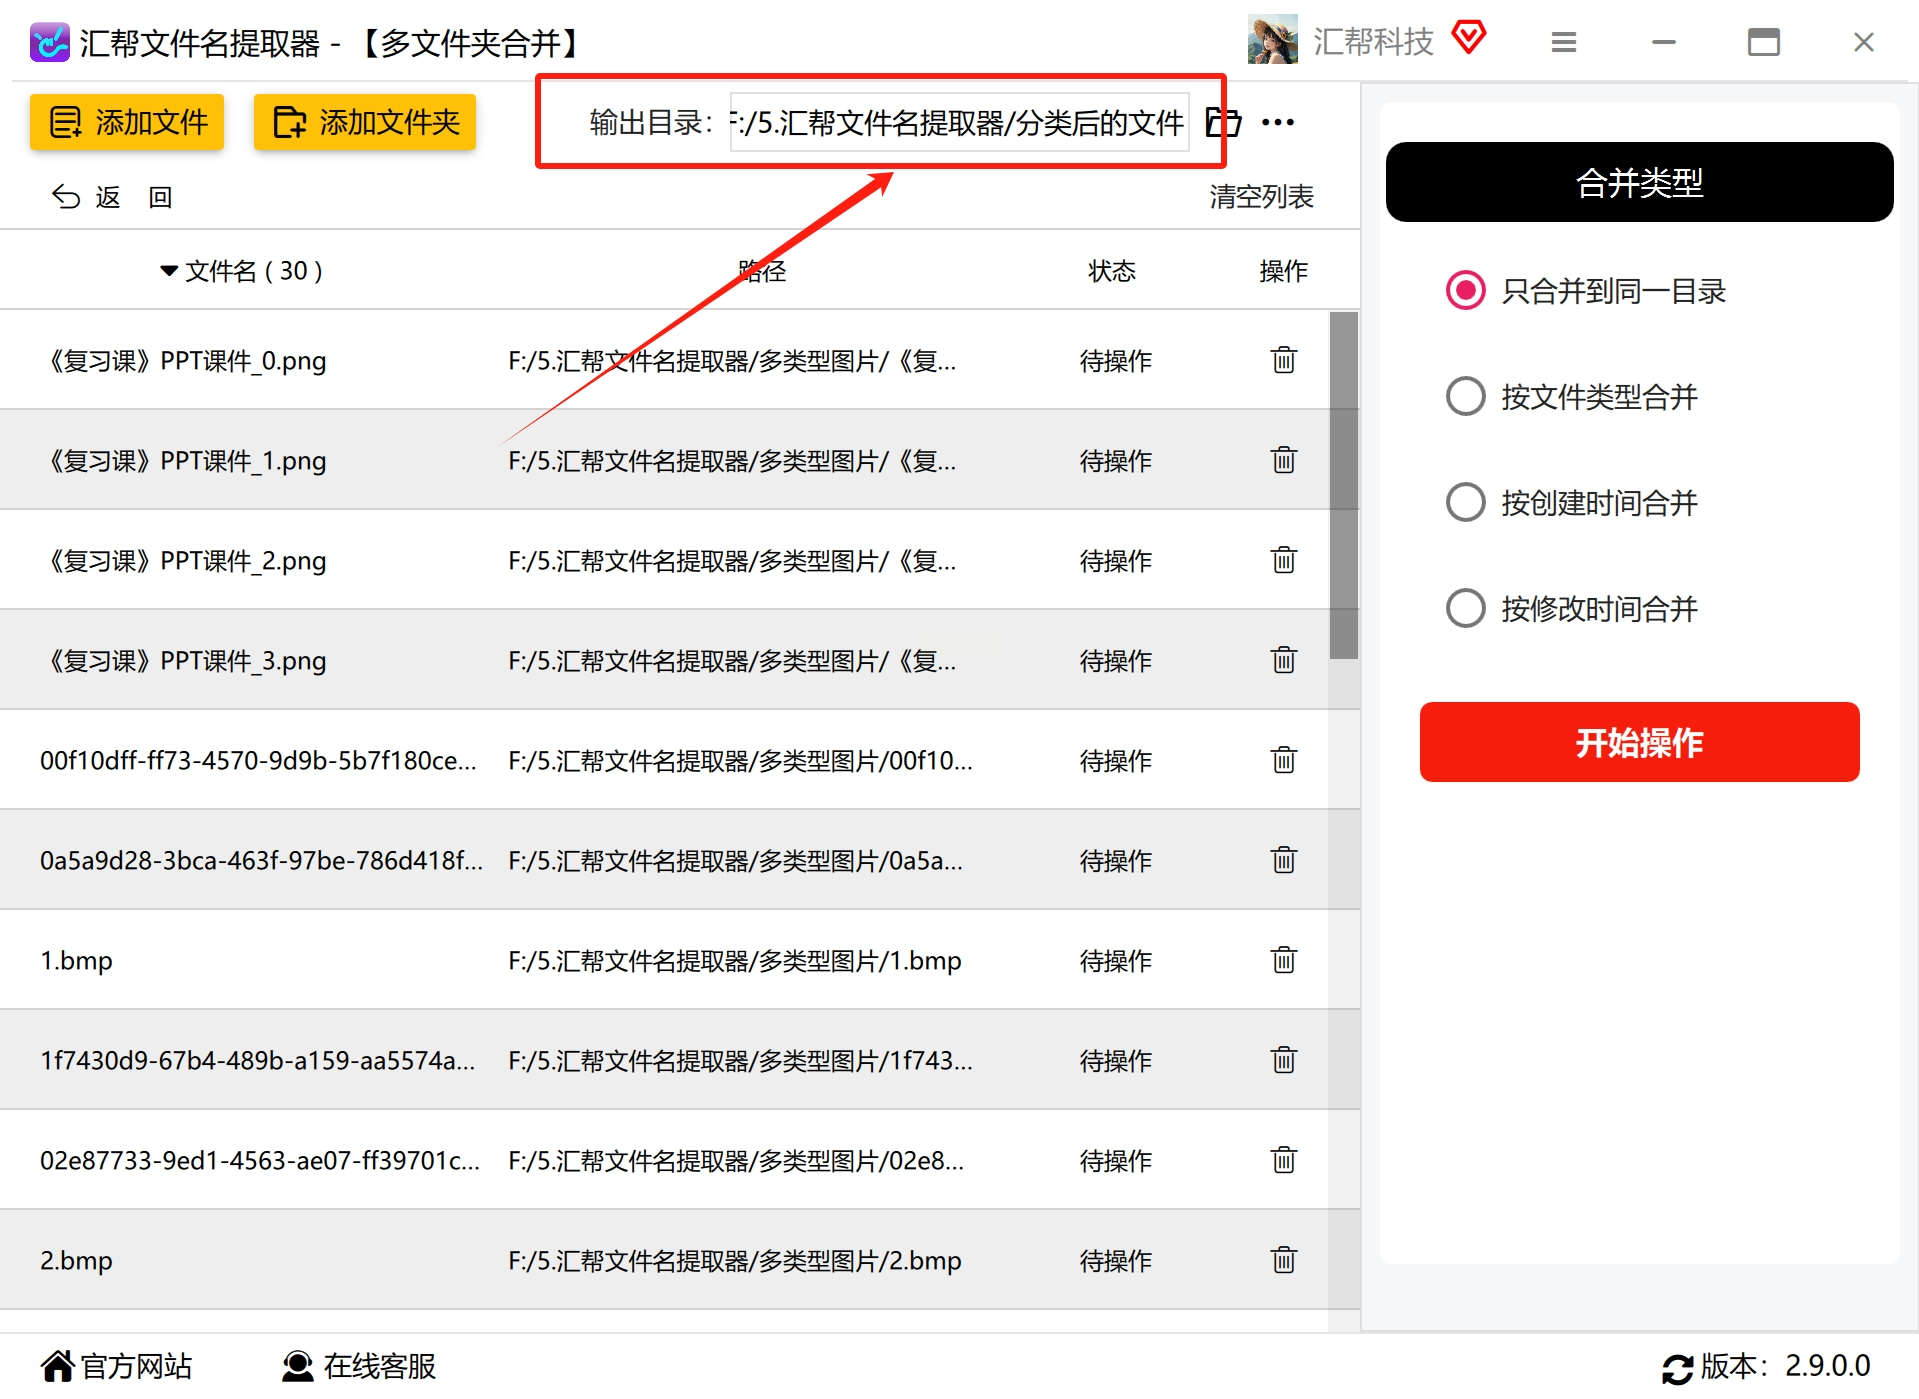Image resolution: width=1919 pixels, height=1399 pixels.
Task: Click the 添加文件 button
Action: pyautogui.click(x=127, y=122)
